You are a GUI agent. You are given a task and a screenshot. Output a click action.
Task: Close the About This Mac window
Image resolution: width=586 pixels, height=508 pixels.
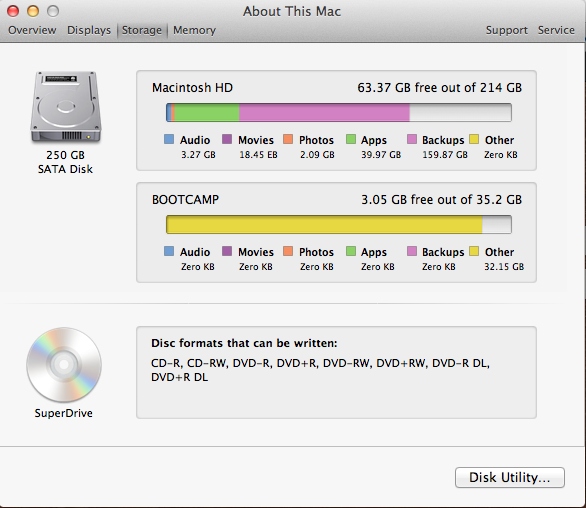tap(13, 11)
